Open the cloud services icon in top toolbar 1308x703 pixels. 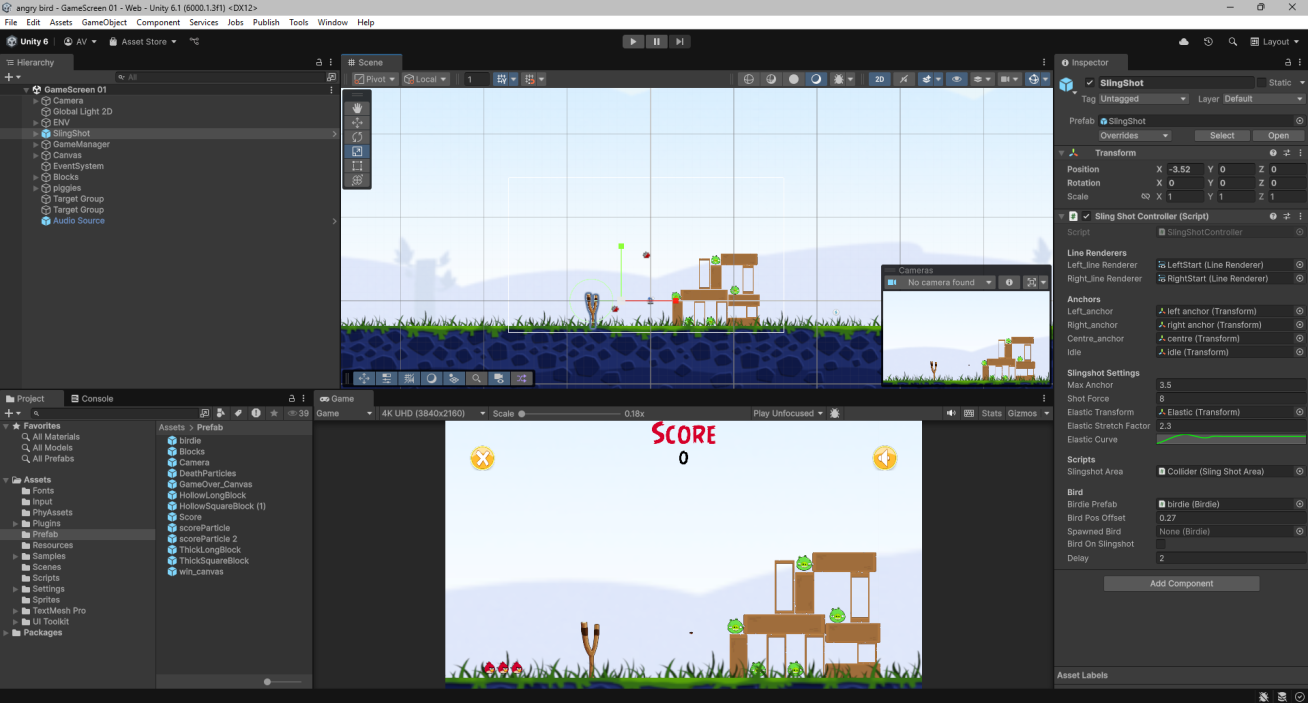(x=1184, y=42)
